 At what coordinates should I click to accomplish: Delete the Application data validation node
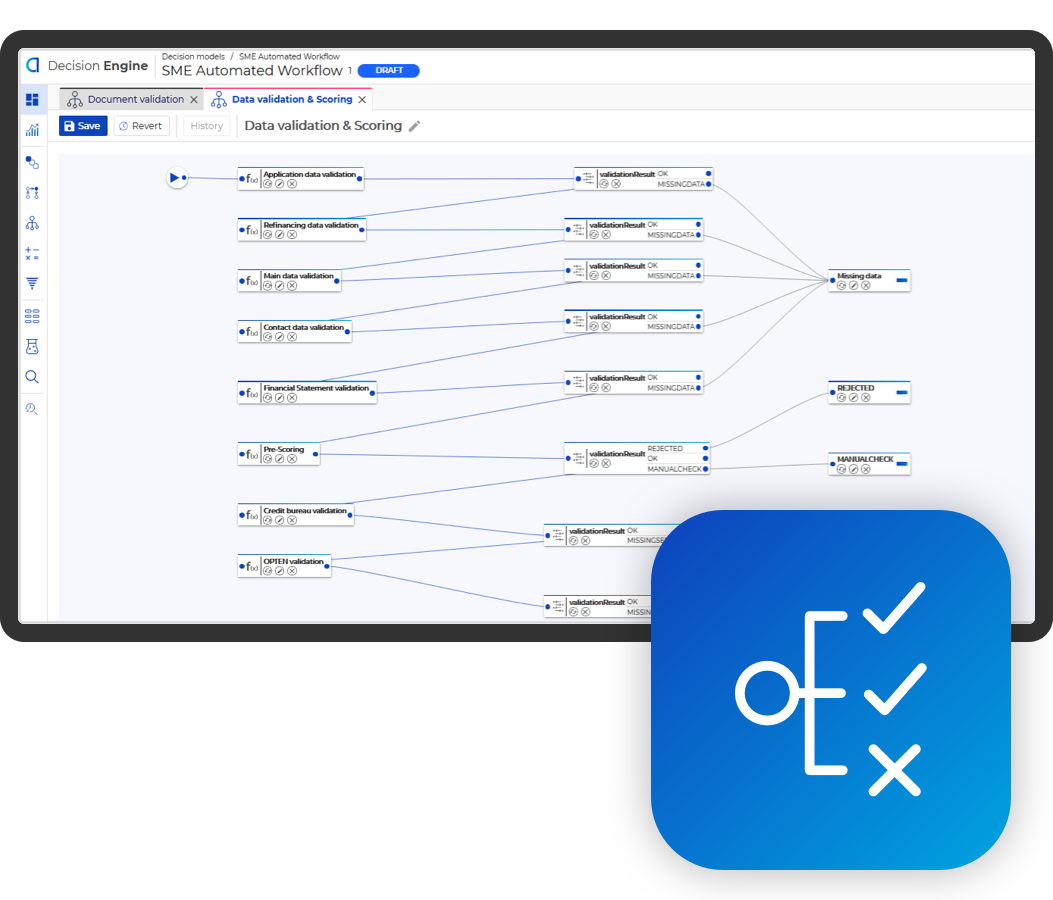pos(292,184)
